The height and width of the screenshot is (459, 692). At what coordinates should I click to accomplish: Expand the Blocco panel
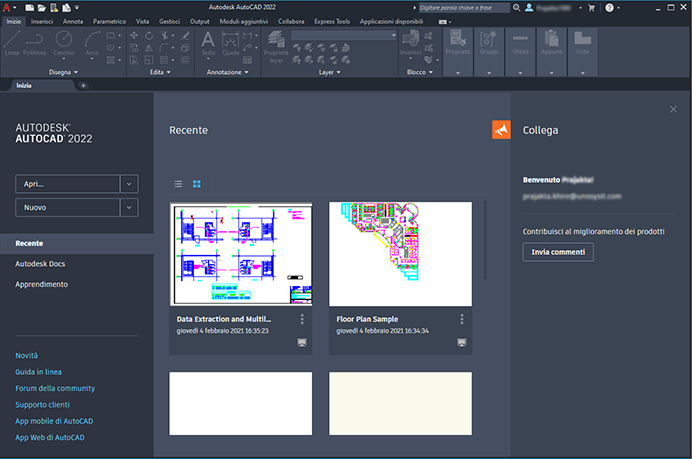coord(420,72)
